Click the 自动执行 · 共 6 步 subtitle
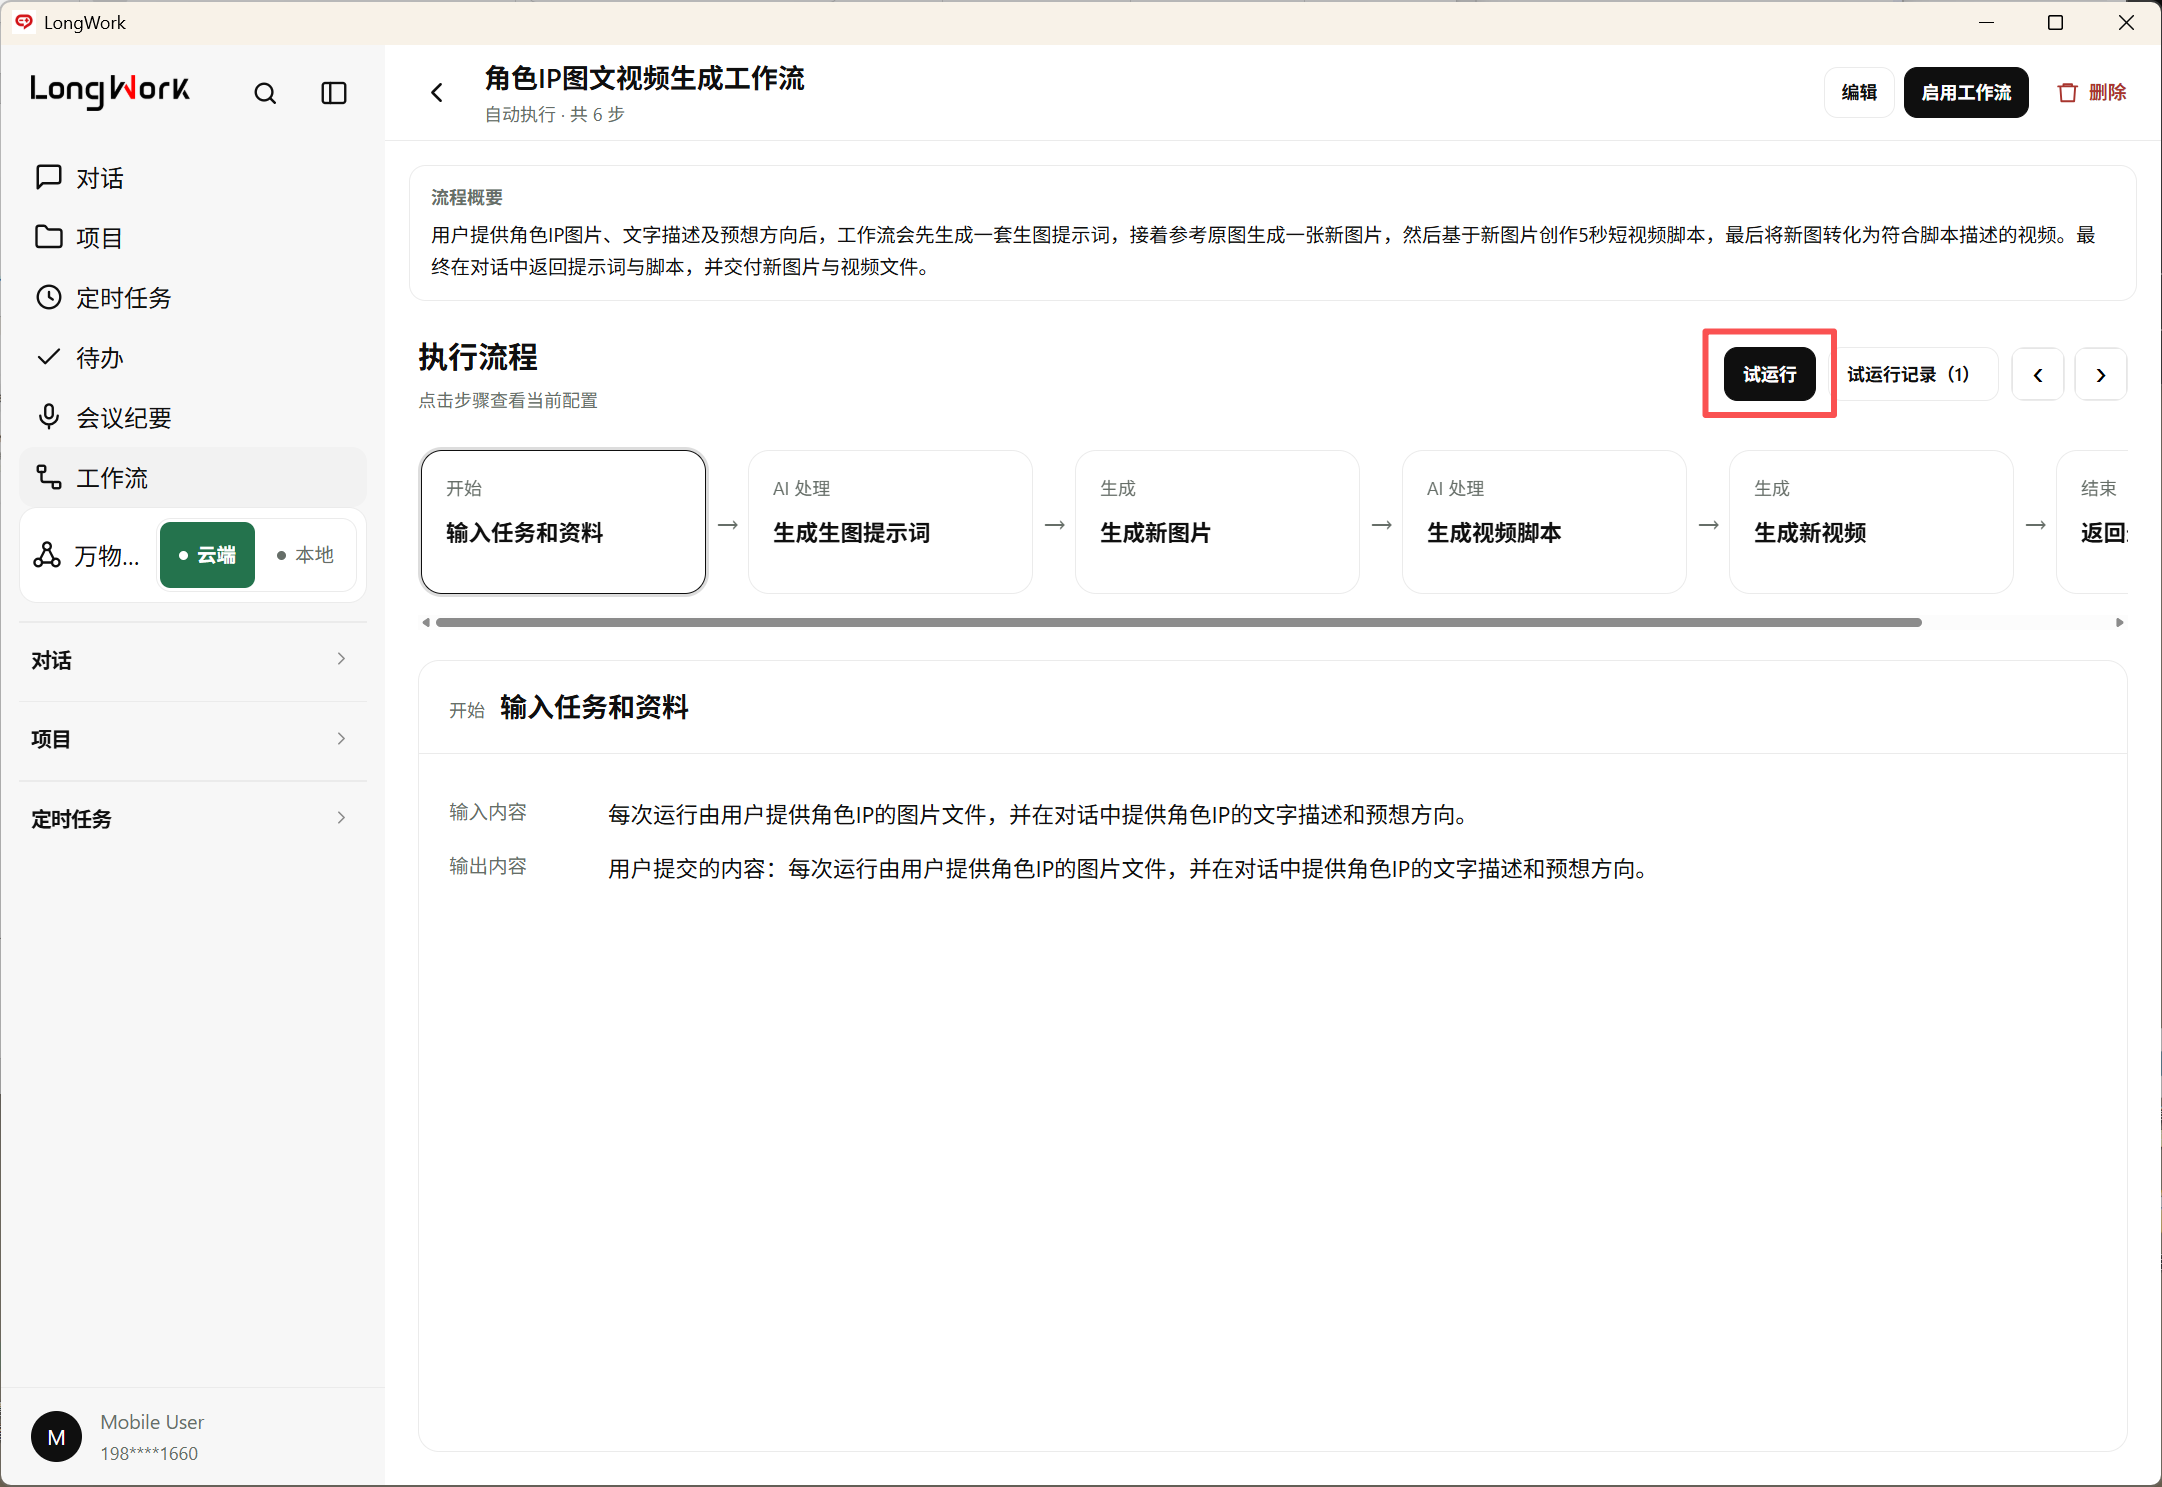Screen dimensions: 2162x1487 (555, 115)
